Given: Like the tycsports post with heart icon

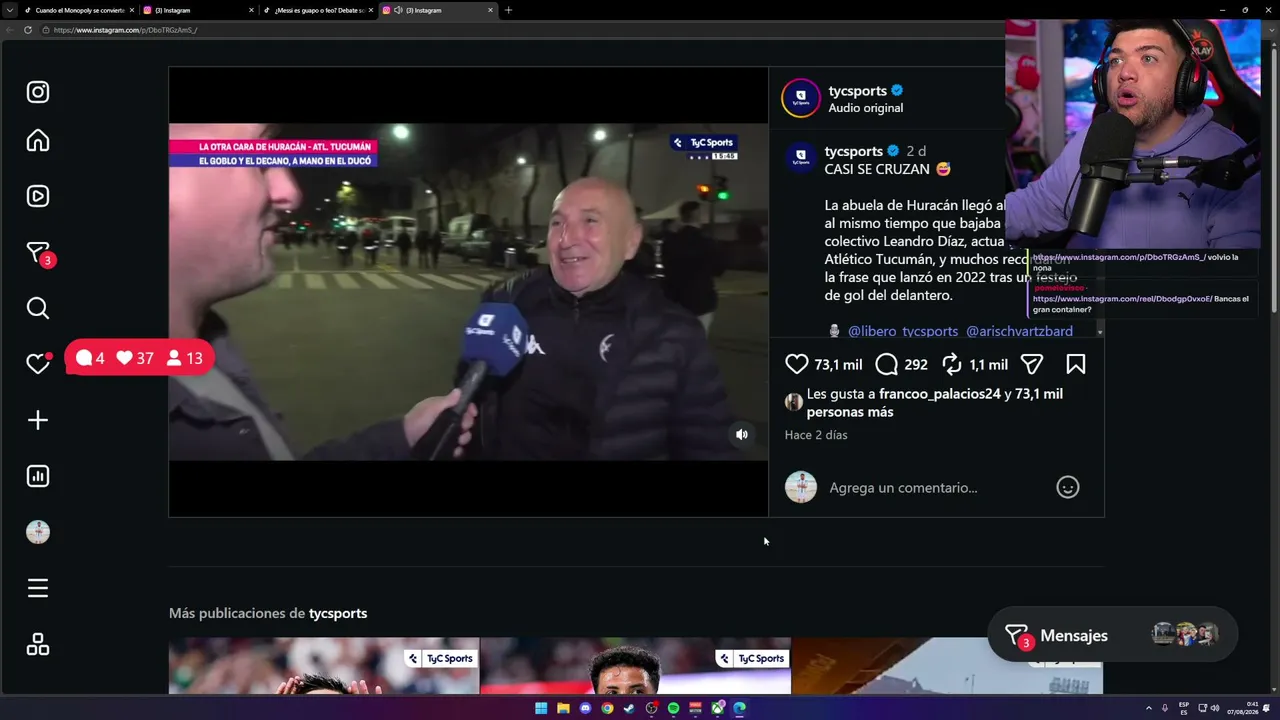Looking at the screenshot, I should [796, 364].
